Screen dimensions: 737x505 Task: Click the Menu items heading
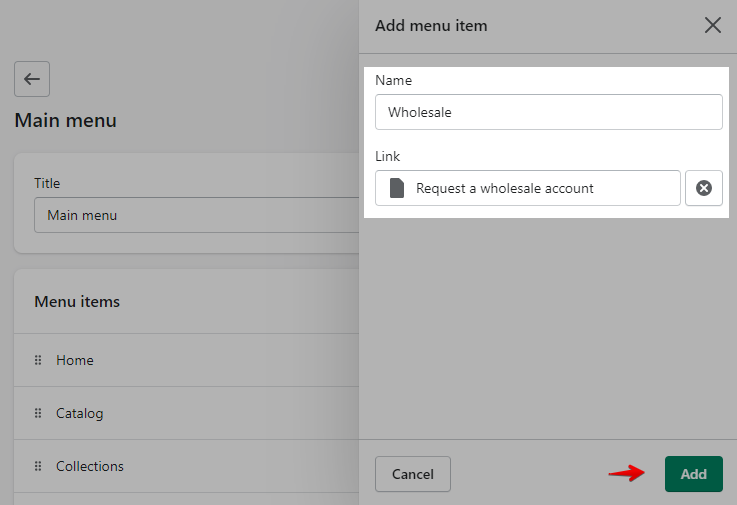click(x=77, y=301)
